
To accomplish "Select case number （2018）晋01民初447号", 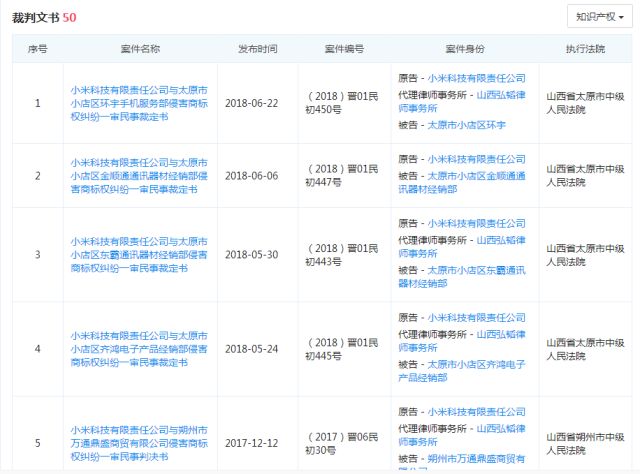I will point(342,176).
